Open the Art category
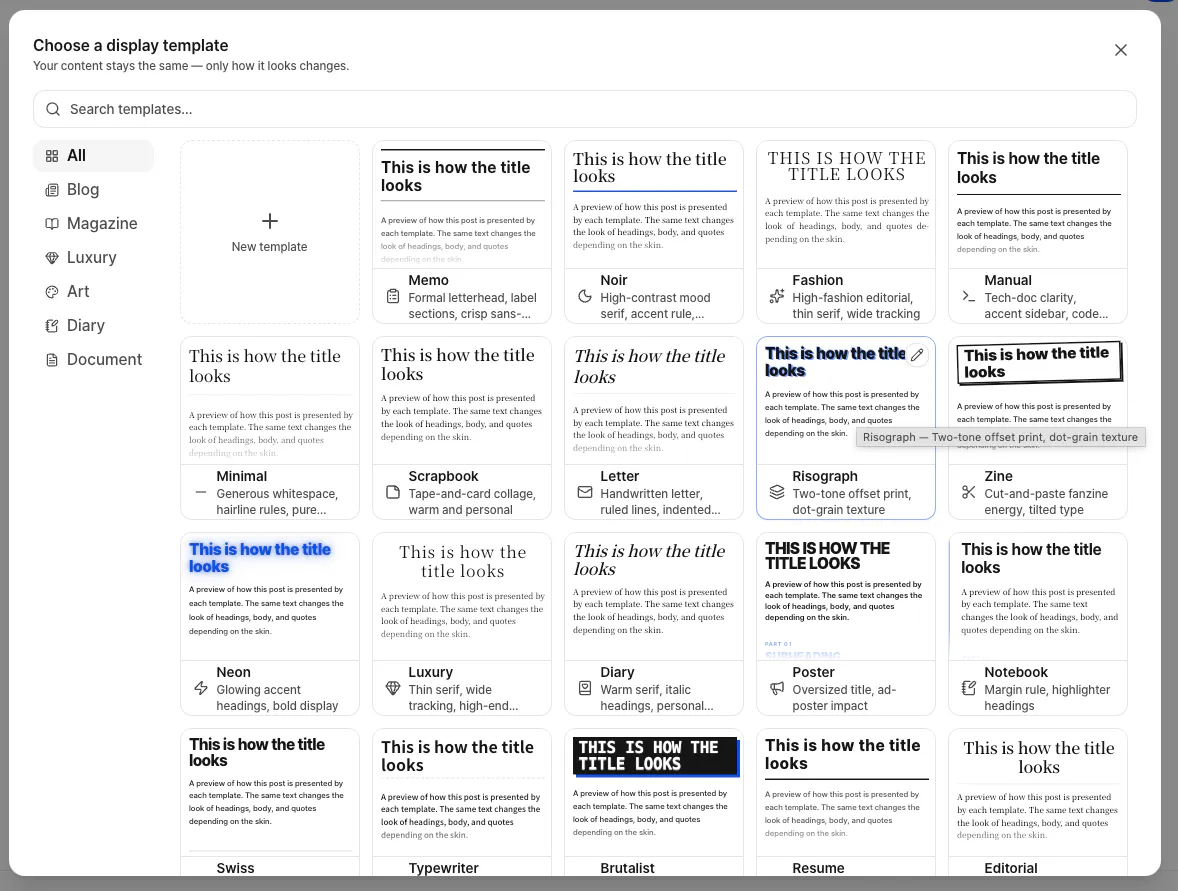Image resolution: width=1178 pixels, height=891 pixels. 93,291
